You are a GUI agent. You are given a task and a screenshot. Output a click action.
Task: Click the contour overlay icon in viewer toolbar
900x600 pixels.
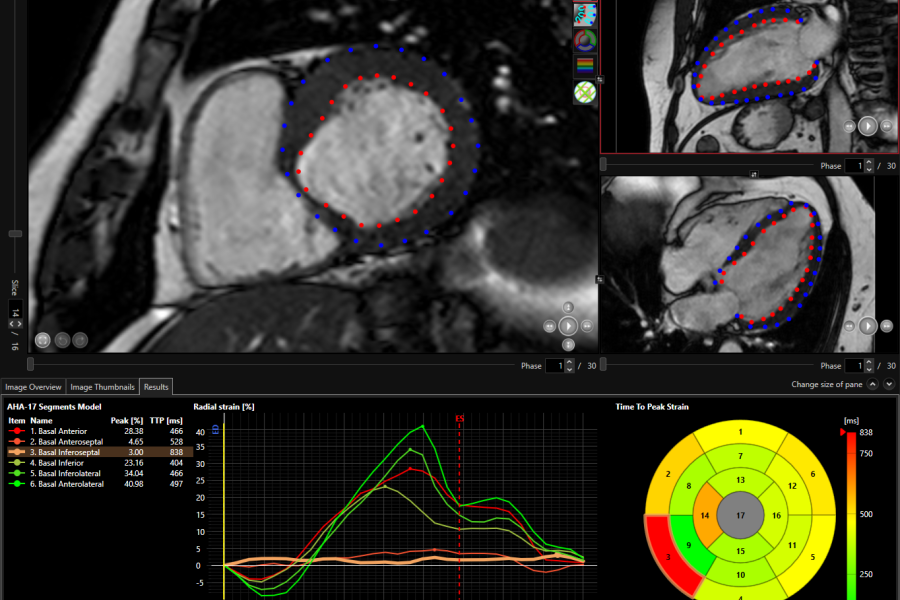[585, 15]
